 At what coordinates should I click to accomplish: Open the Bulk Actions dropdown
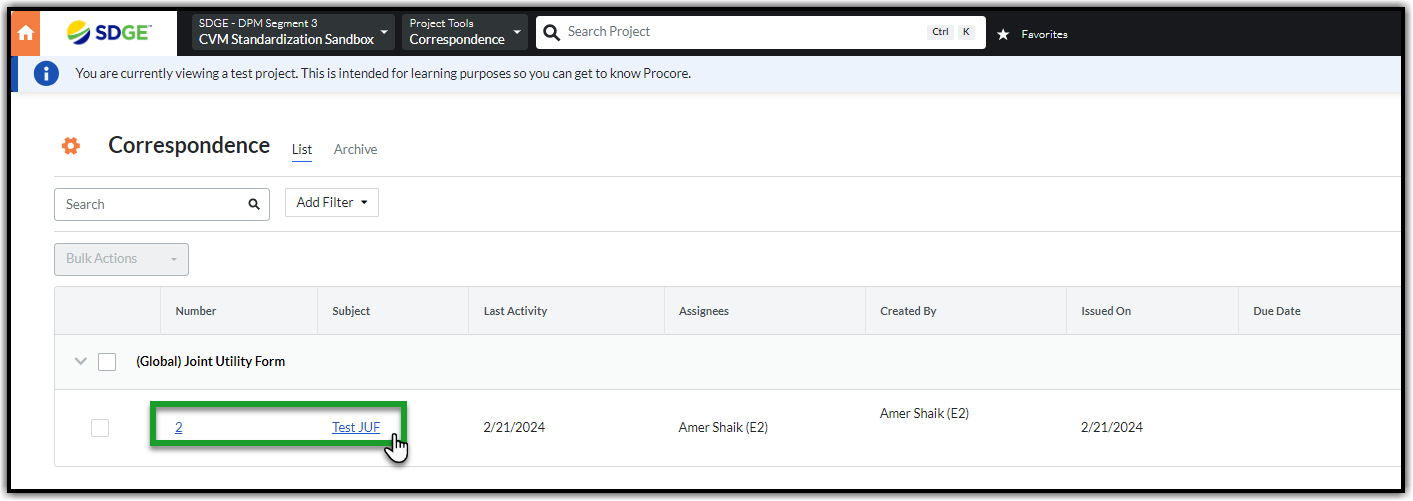[x=121, y=259]
